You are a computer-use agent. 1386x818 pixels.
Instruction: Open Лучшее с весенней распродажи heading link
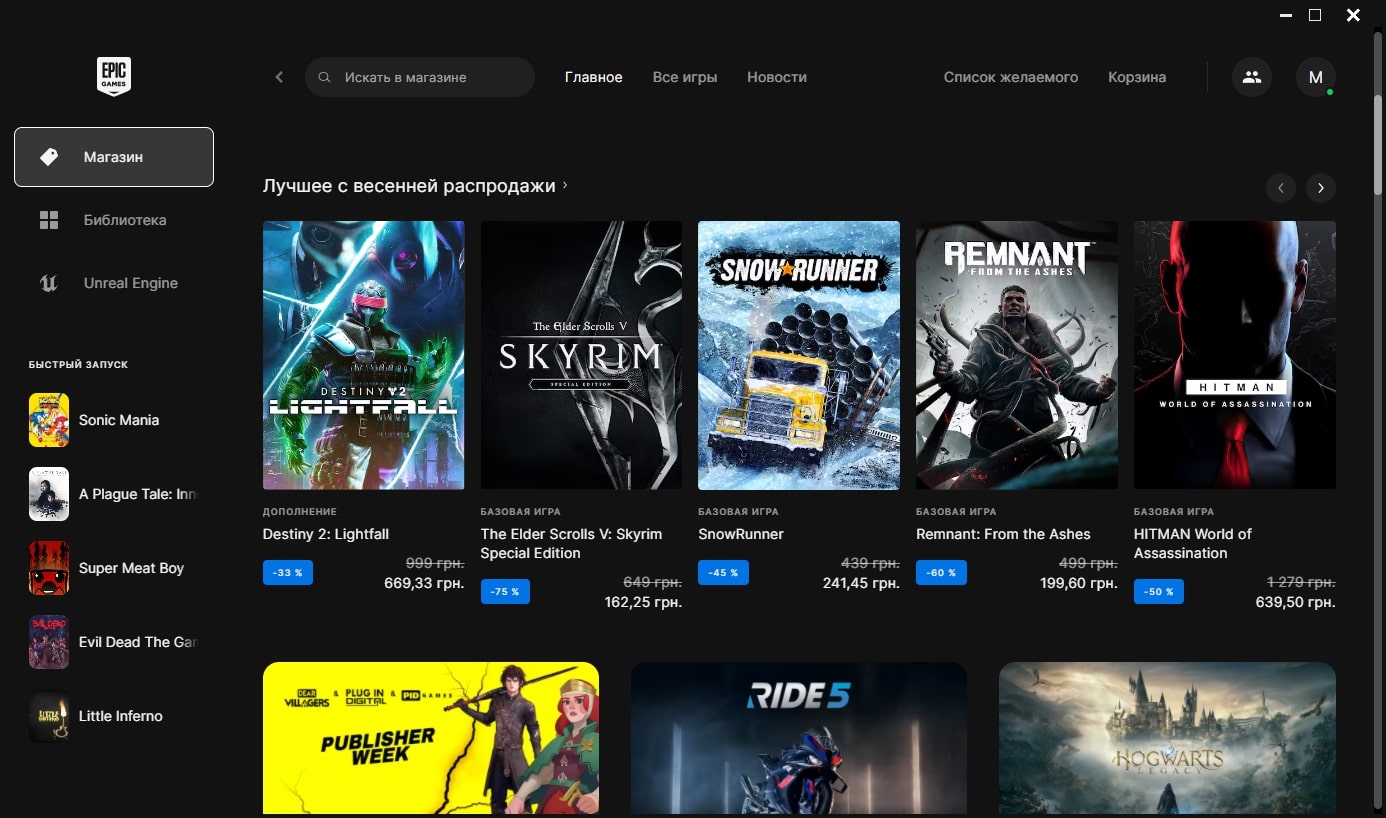(415, 186)
